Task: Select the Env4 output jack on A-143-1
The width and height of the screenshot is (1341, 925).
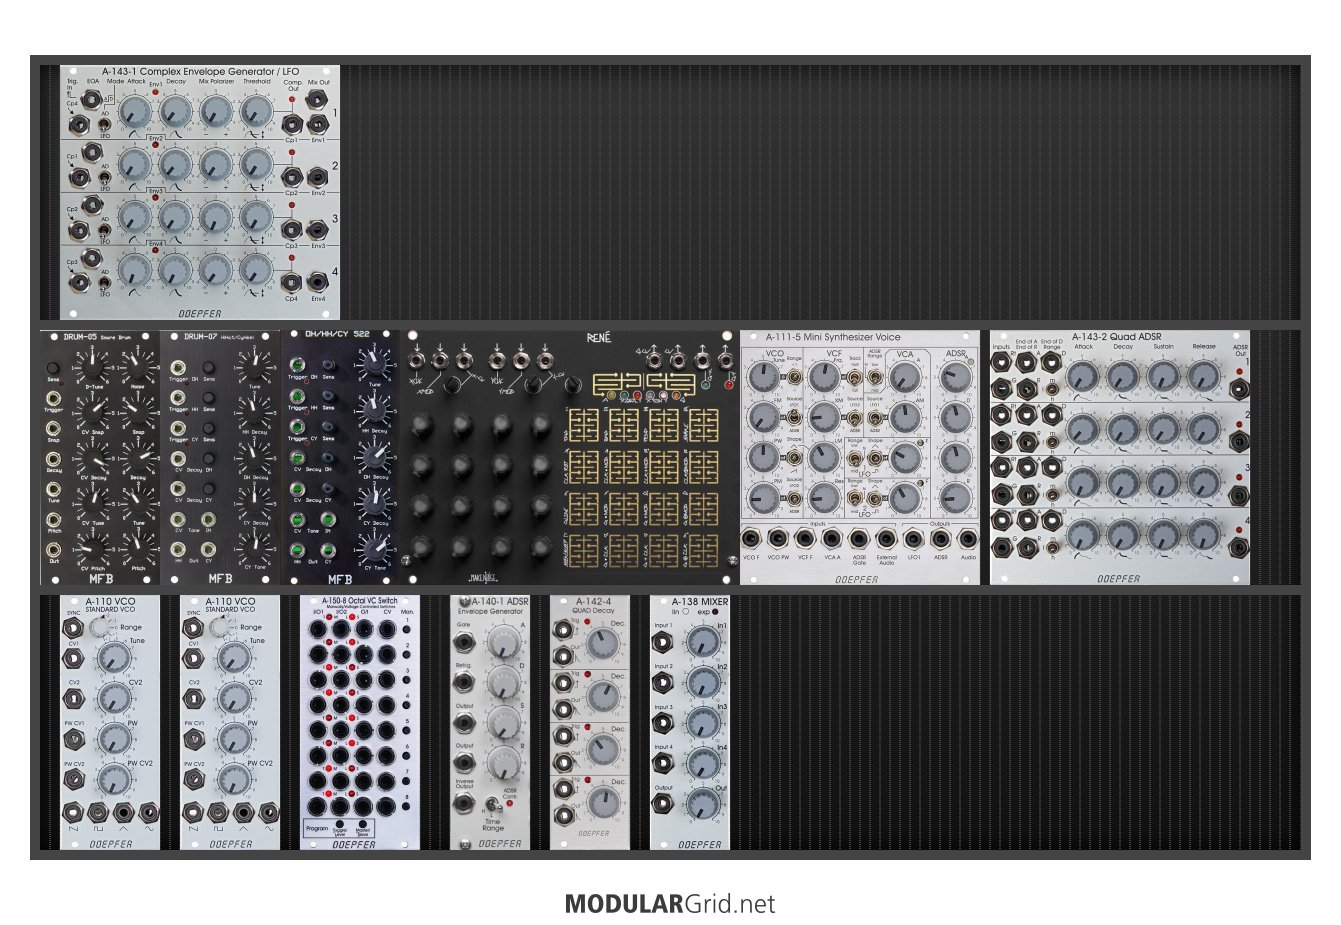Action: (317, 282)
